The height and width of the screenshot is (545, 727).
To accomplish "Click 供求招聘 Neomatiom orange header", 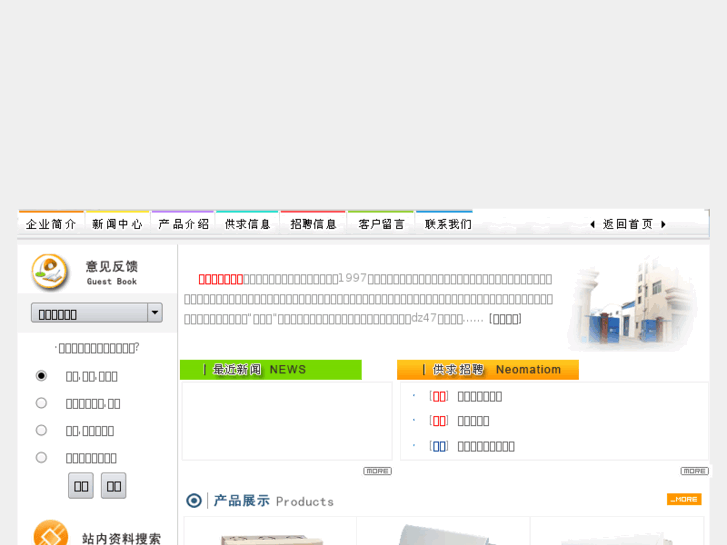I will 488,370.
